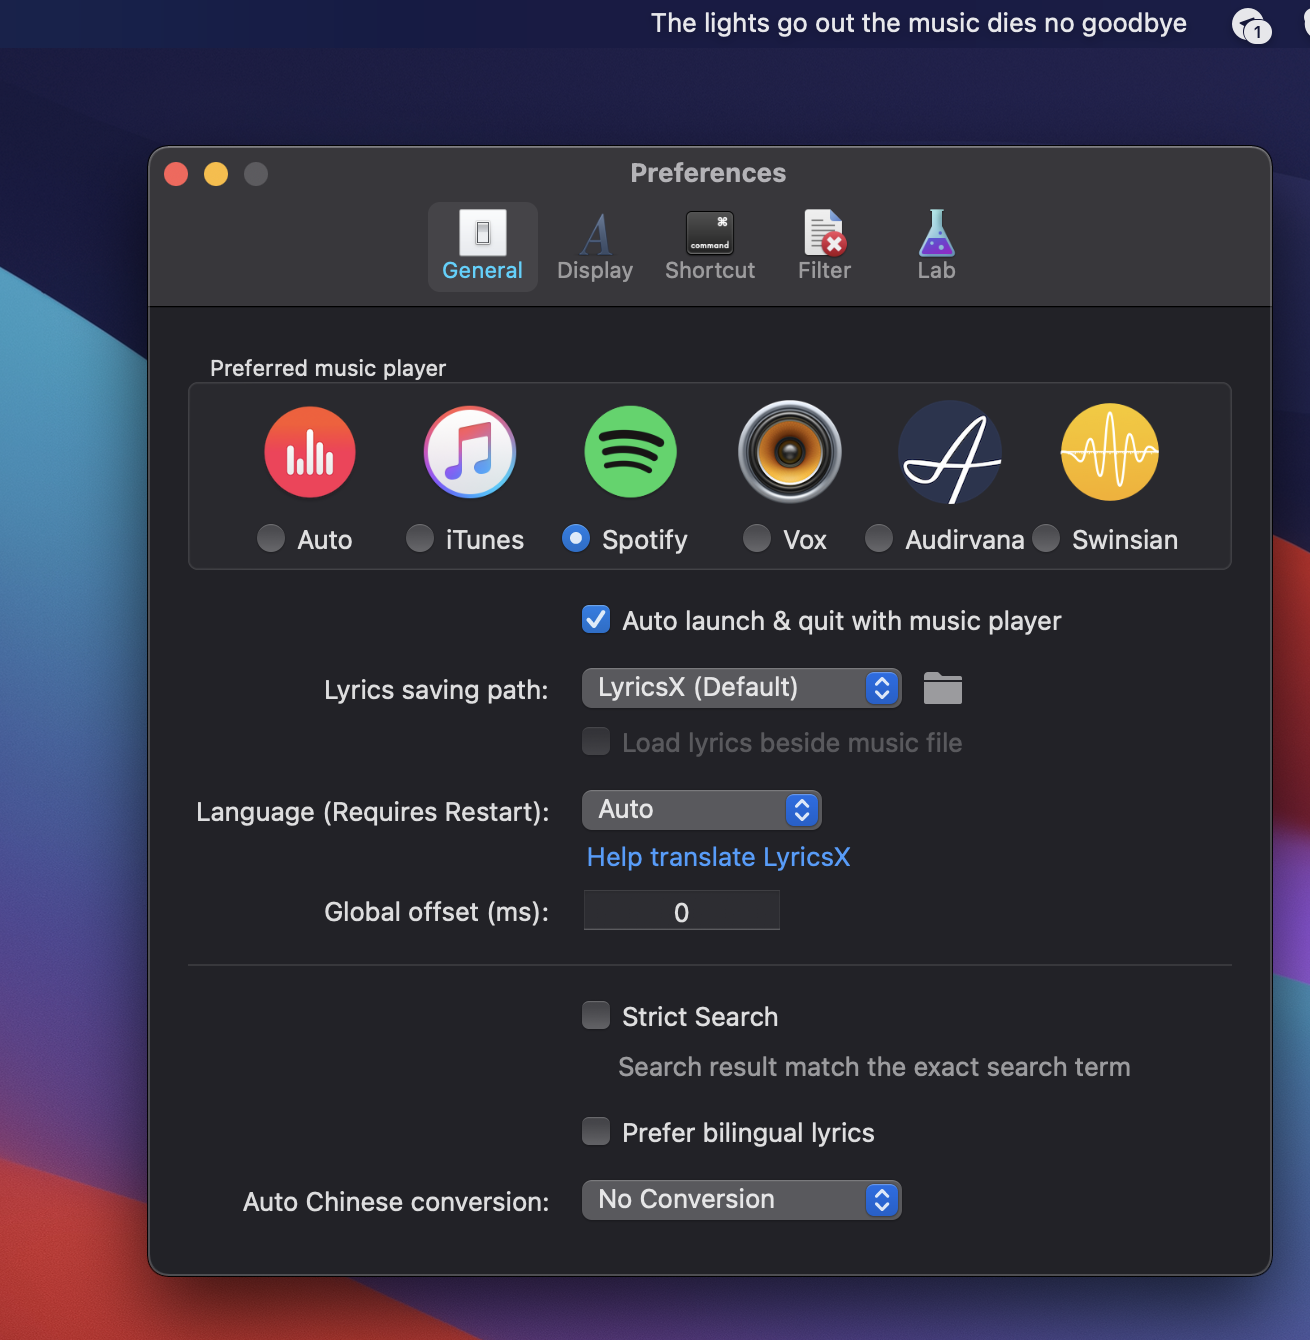The image size is (1310, 1340).
Task: Click the Preferences window title
Action: pos(708,173)
